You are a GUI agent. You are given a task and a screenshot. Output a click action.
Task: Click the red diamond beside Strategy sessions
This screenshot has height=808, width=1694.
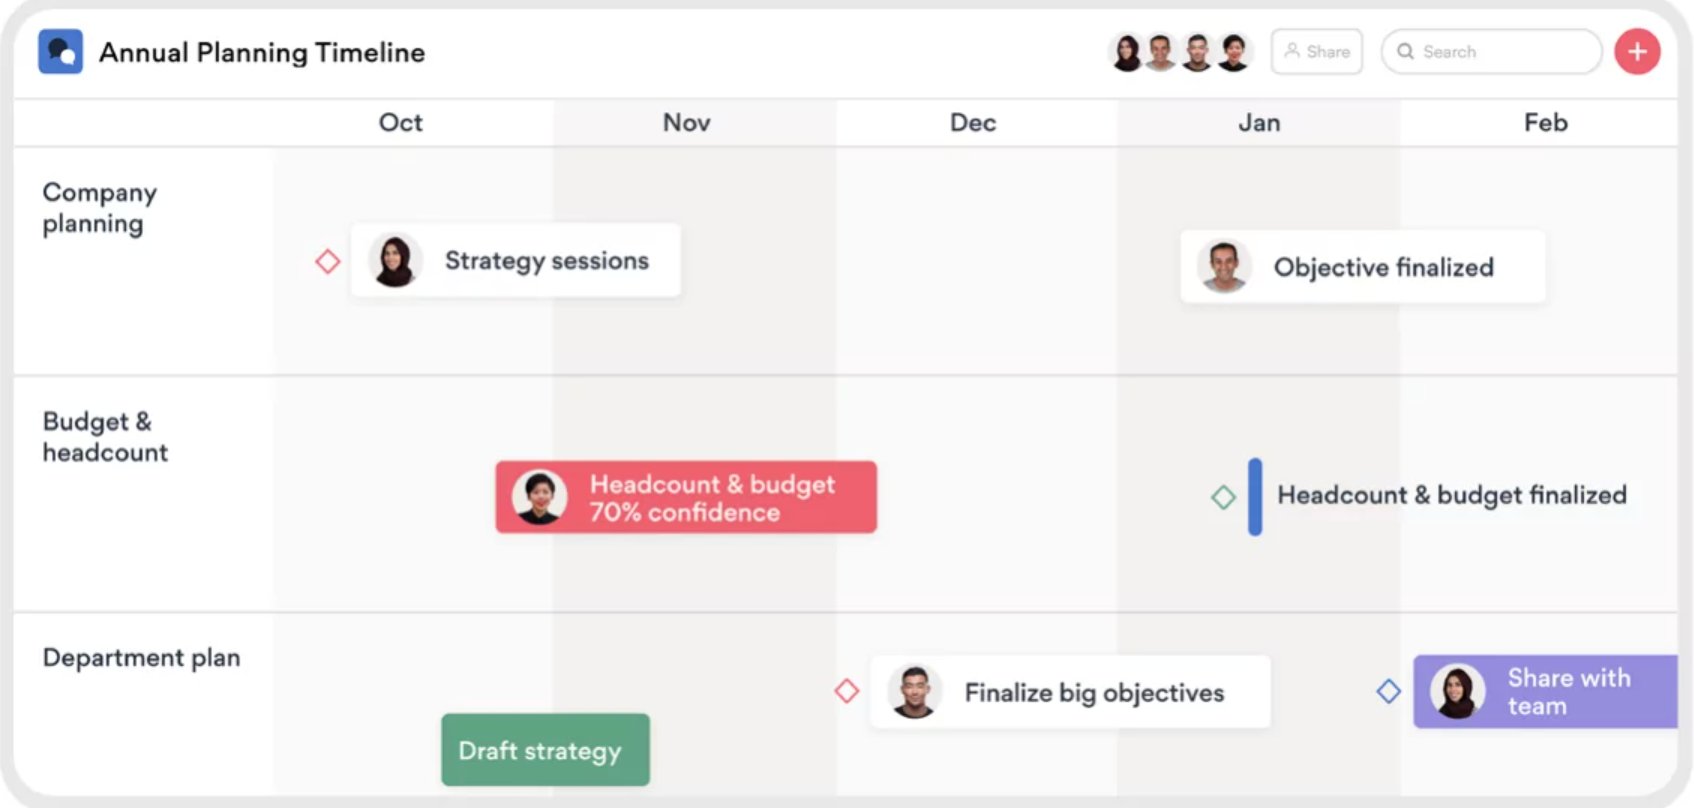[328, 262]
